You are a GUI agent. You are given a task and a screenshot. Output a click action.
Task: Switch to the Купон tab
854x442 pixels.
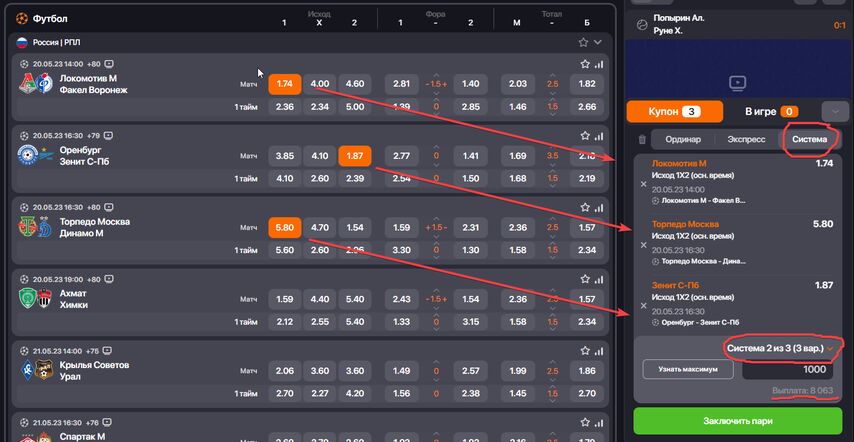675,112
